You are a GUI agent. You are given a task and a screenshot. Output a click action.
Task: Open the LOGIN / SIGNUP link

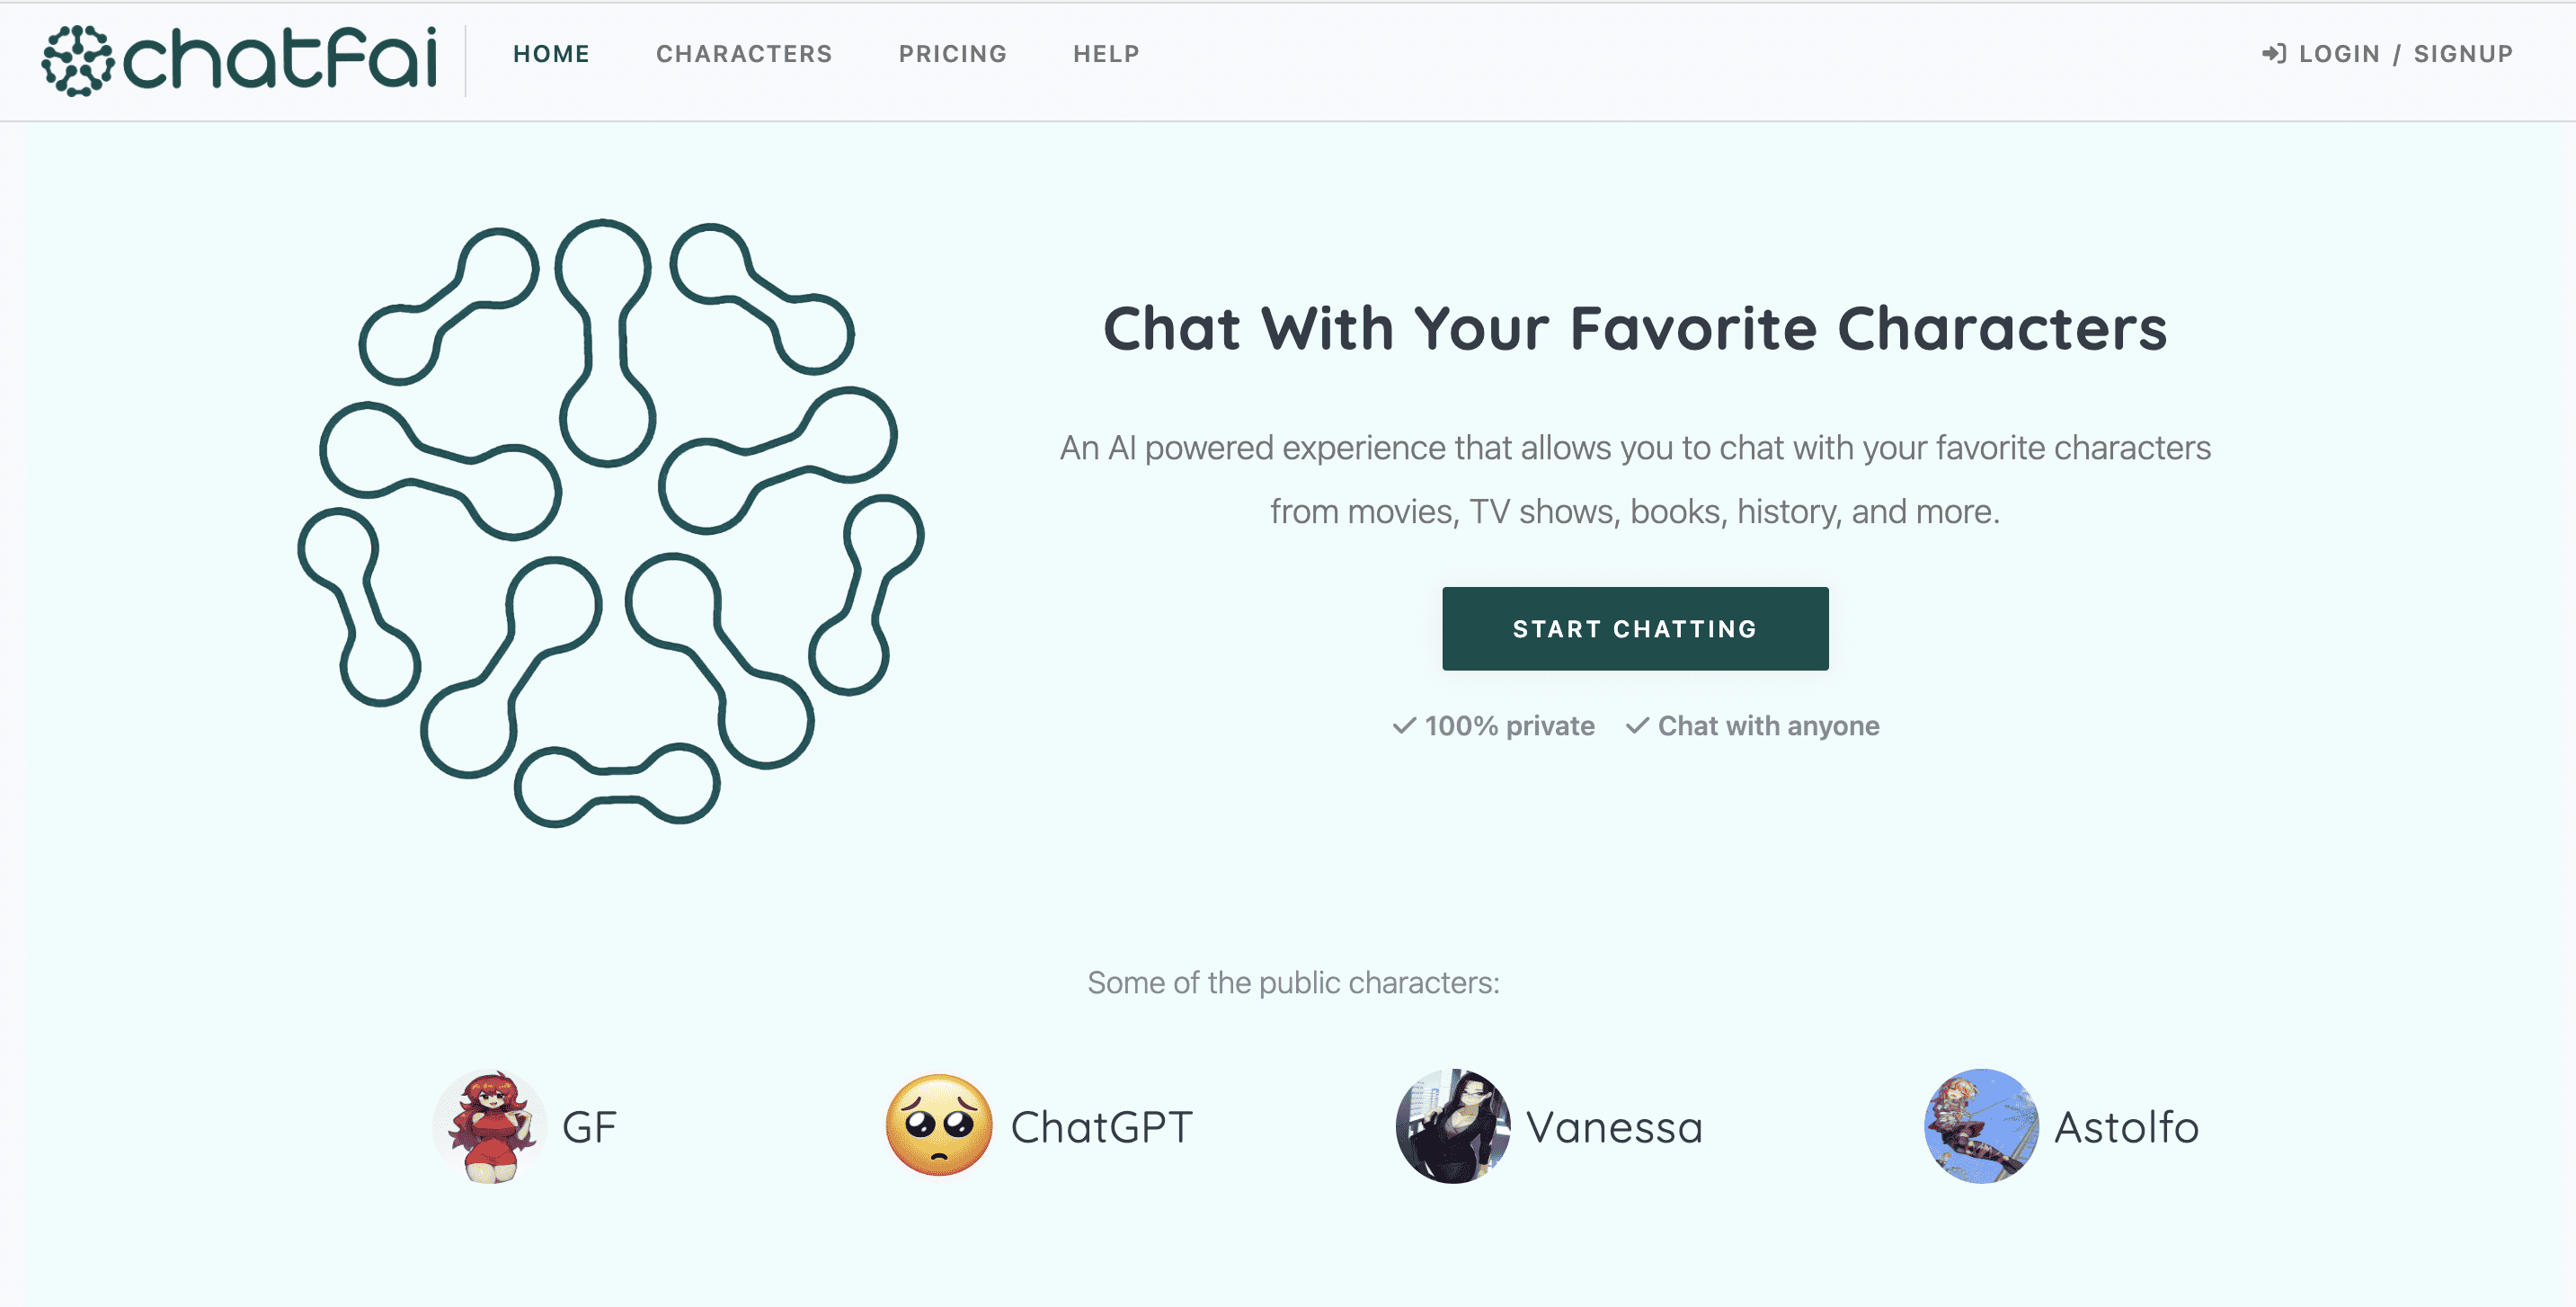2406,54
